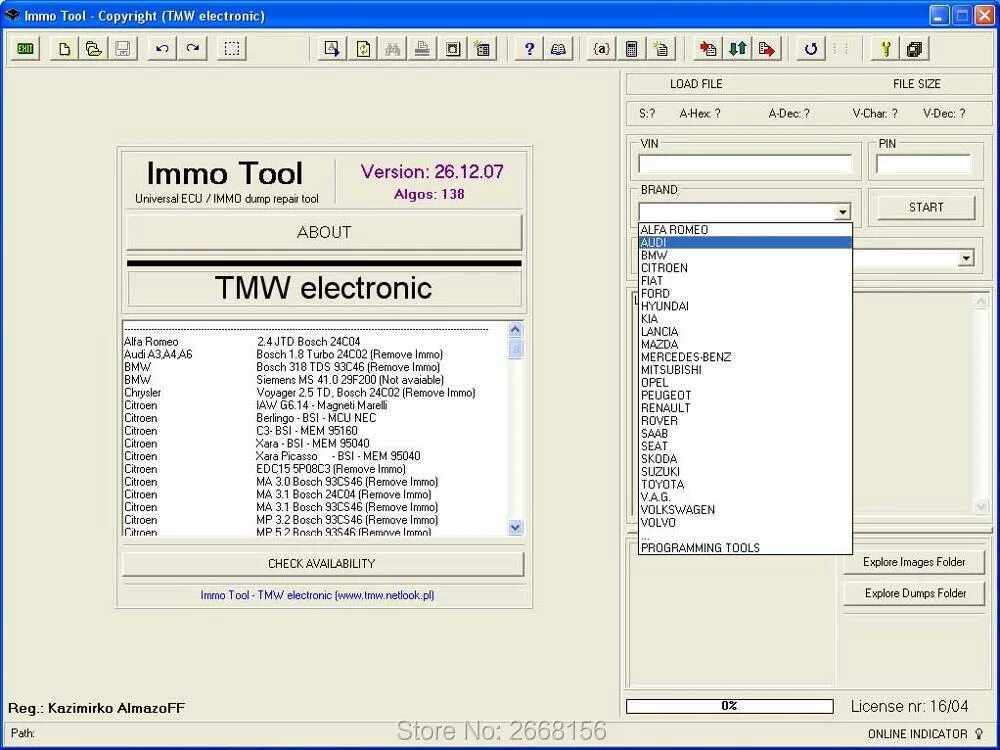Activate the dashed-rectangle selection tool
Viewport: 1000px width, 750px height.
pyautogui.click(x=232, y=48)
